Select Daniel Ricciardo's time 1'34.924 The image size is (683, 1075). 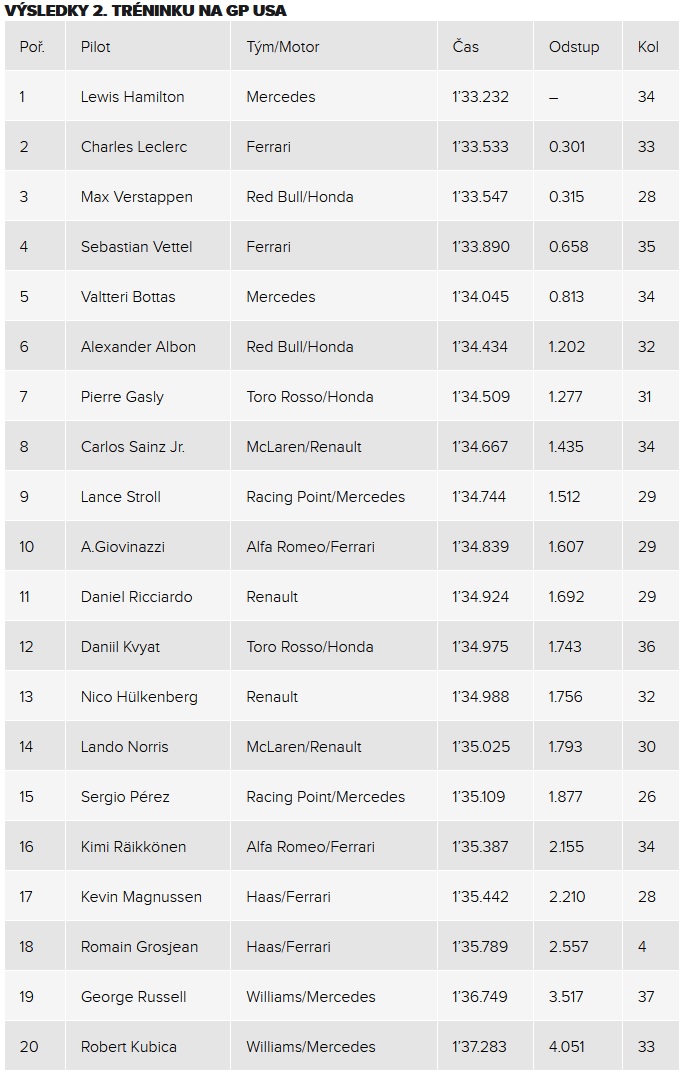pos(480,596)
